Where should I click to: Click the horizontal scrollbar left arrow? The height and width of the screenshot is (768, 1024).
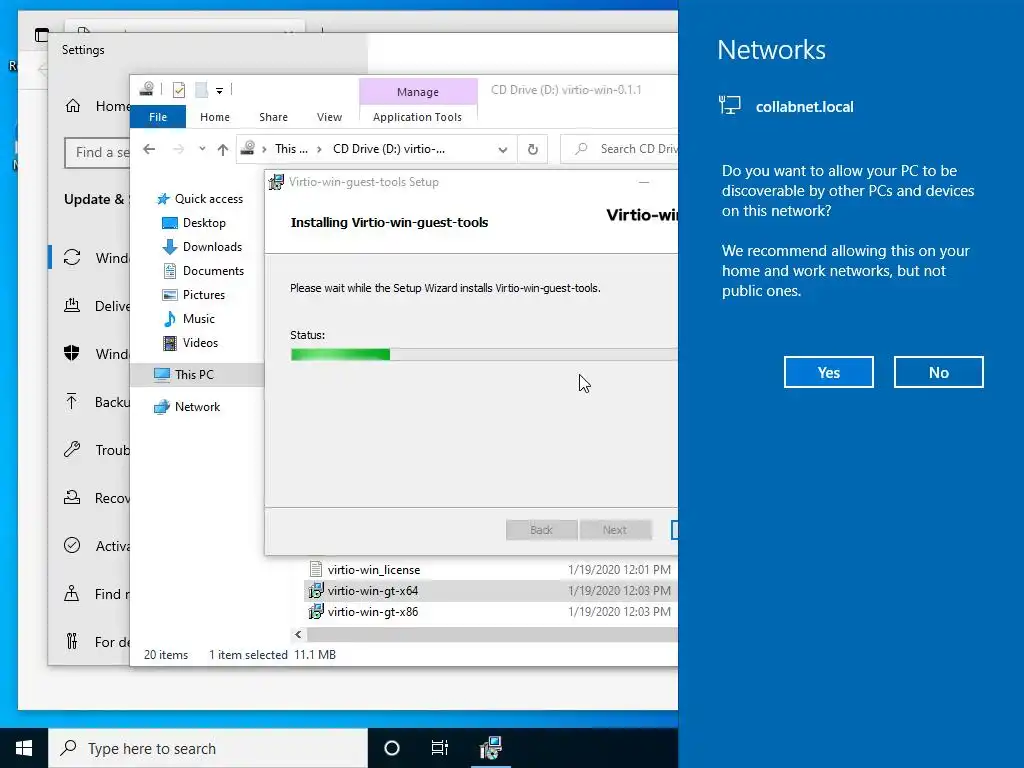[x=298, y=634]
